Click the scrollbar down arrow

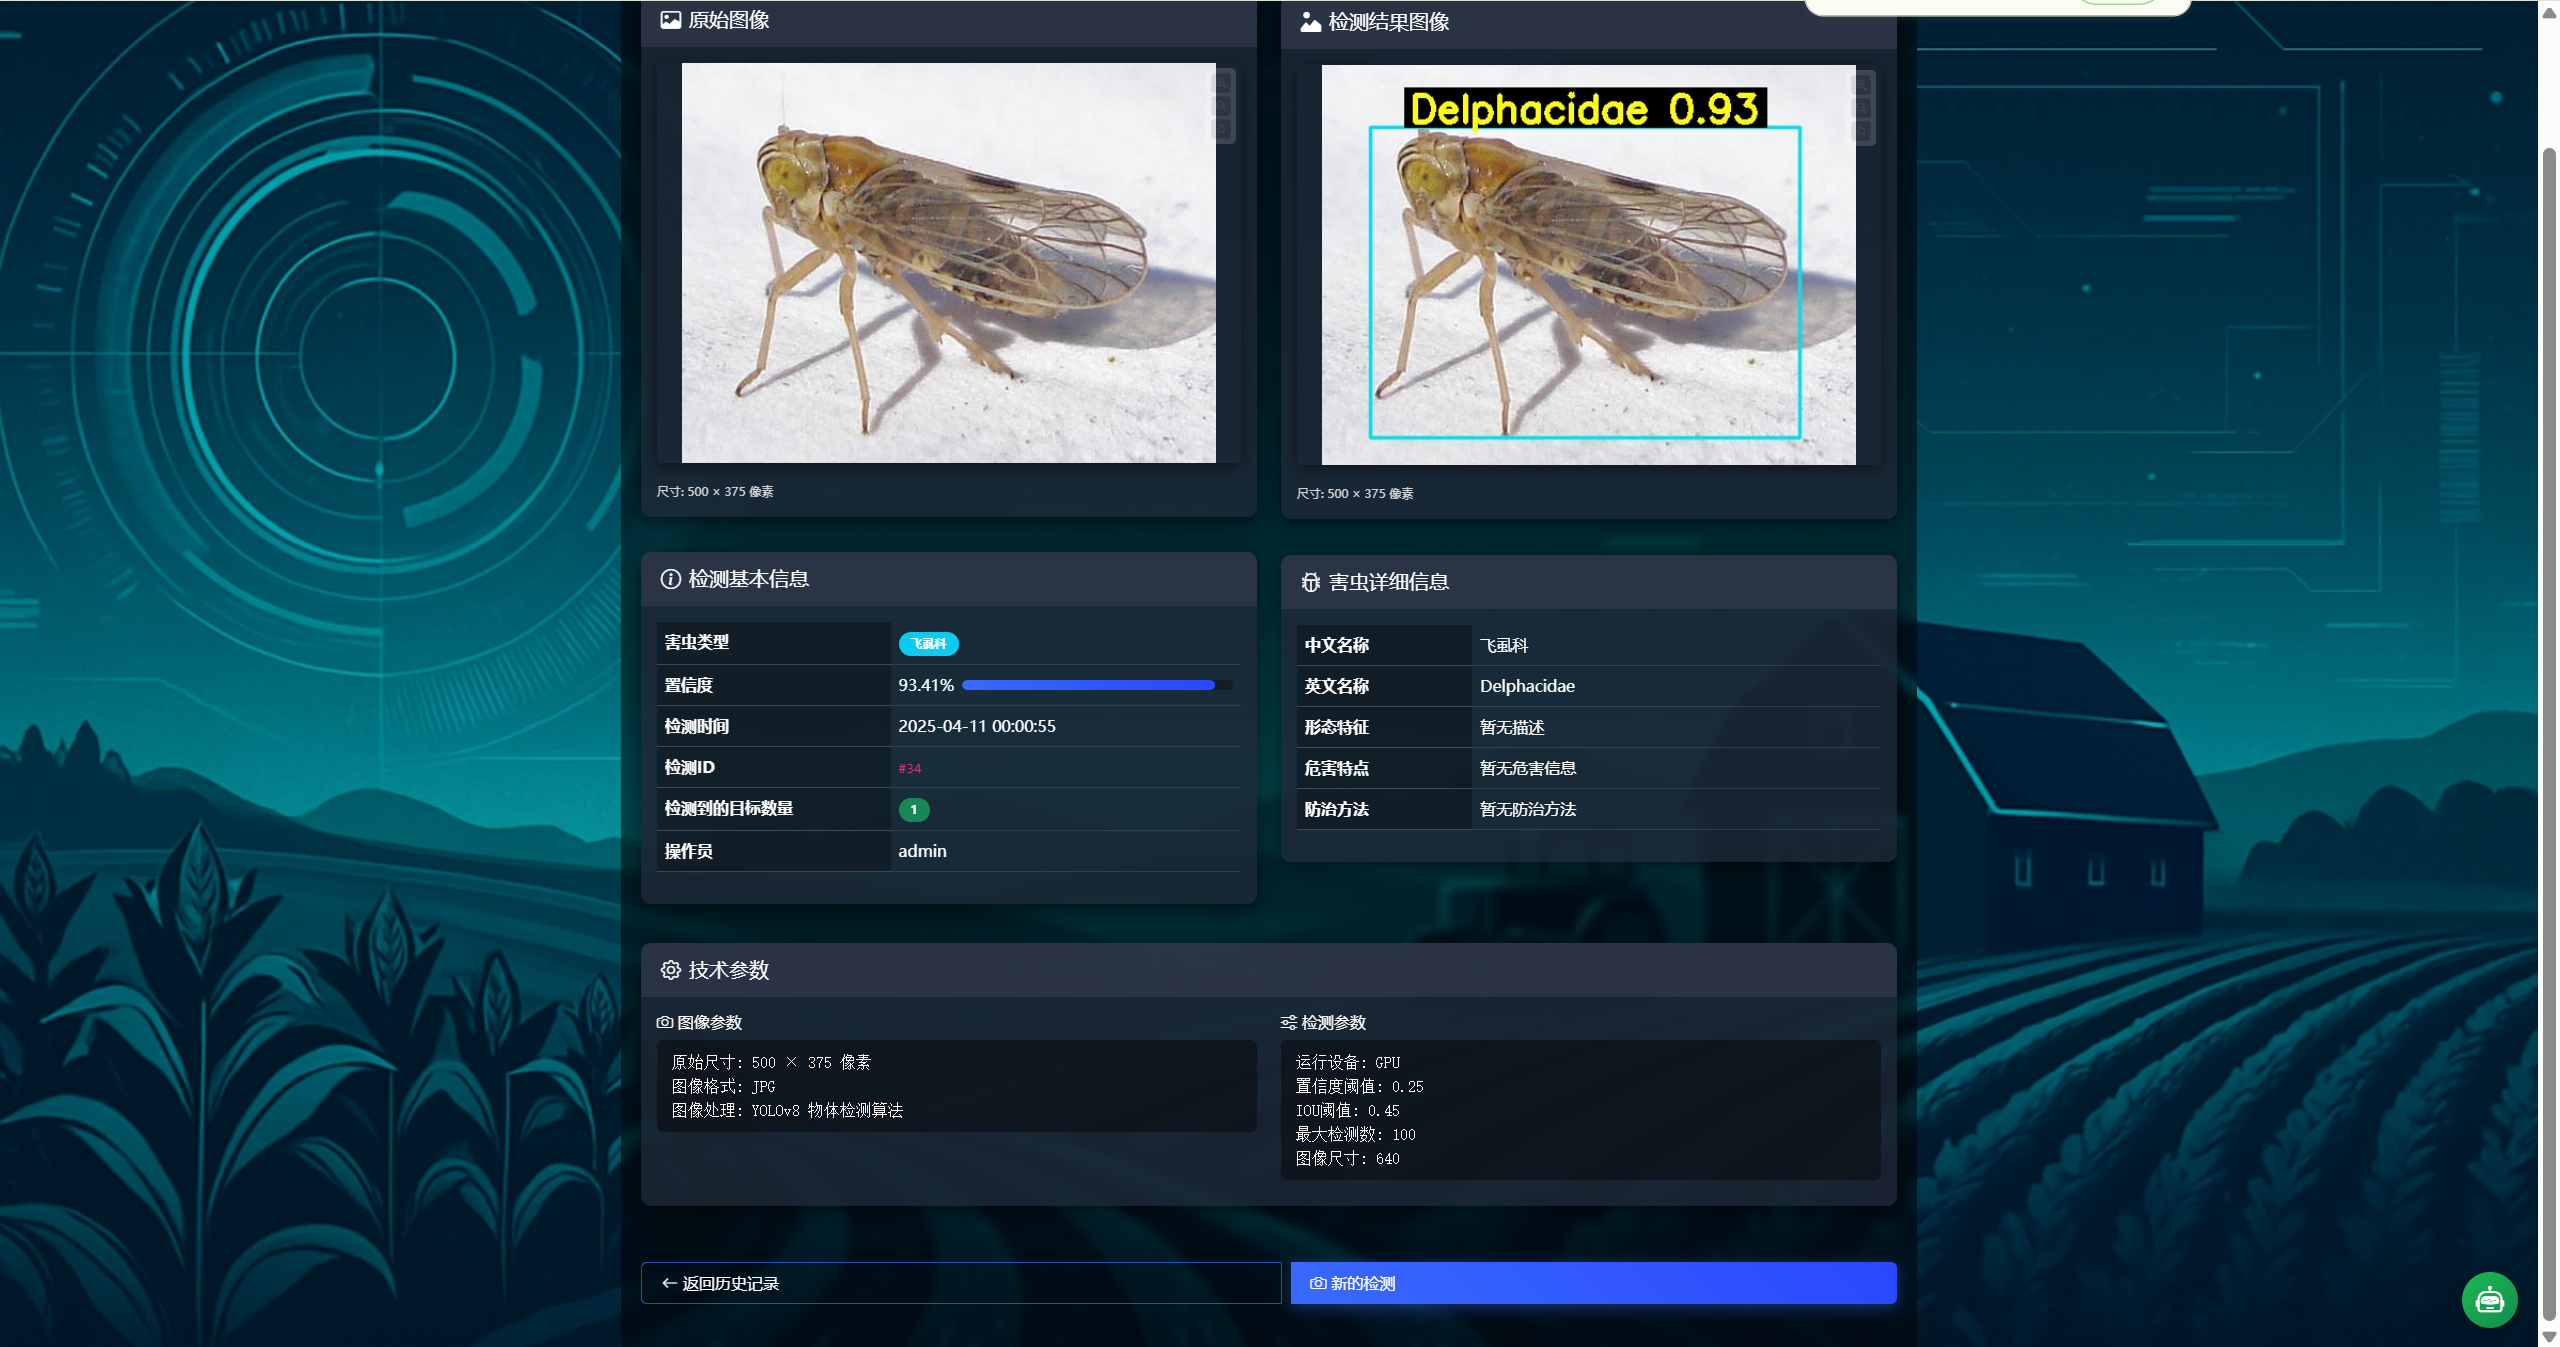[2549, 1337]
